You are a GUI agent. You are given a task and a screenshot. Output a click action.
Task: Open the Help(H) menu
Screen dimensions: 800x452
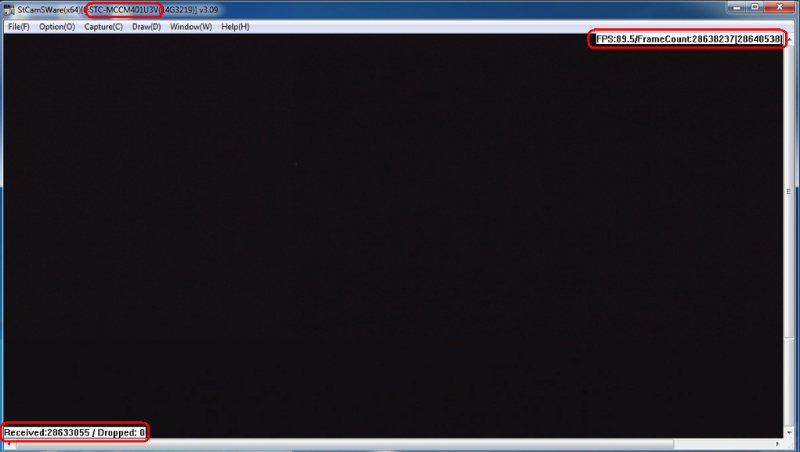tap(235, 27)
